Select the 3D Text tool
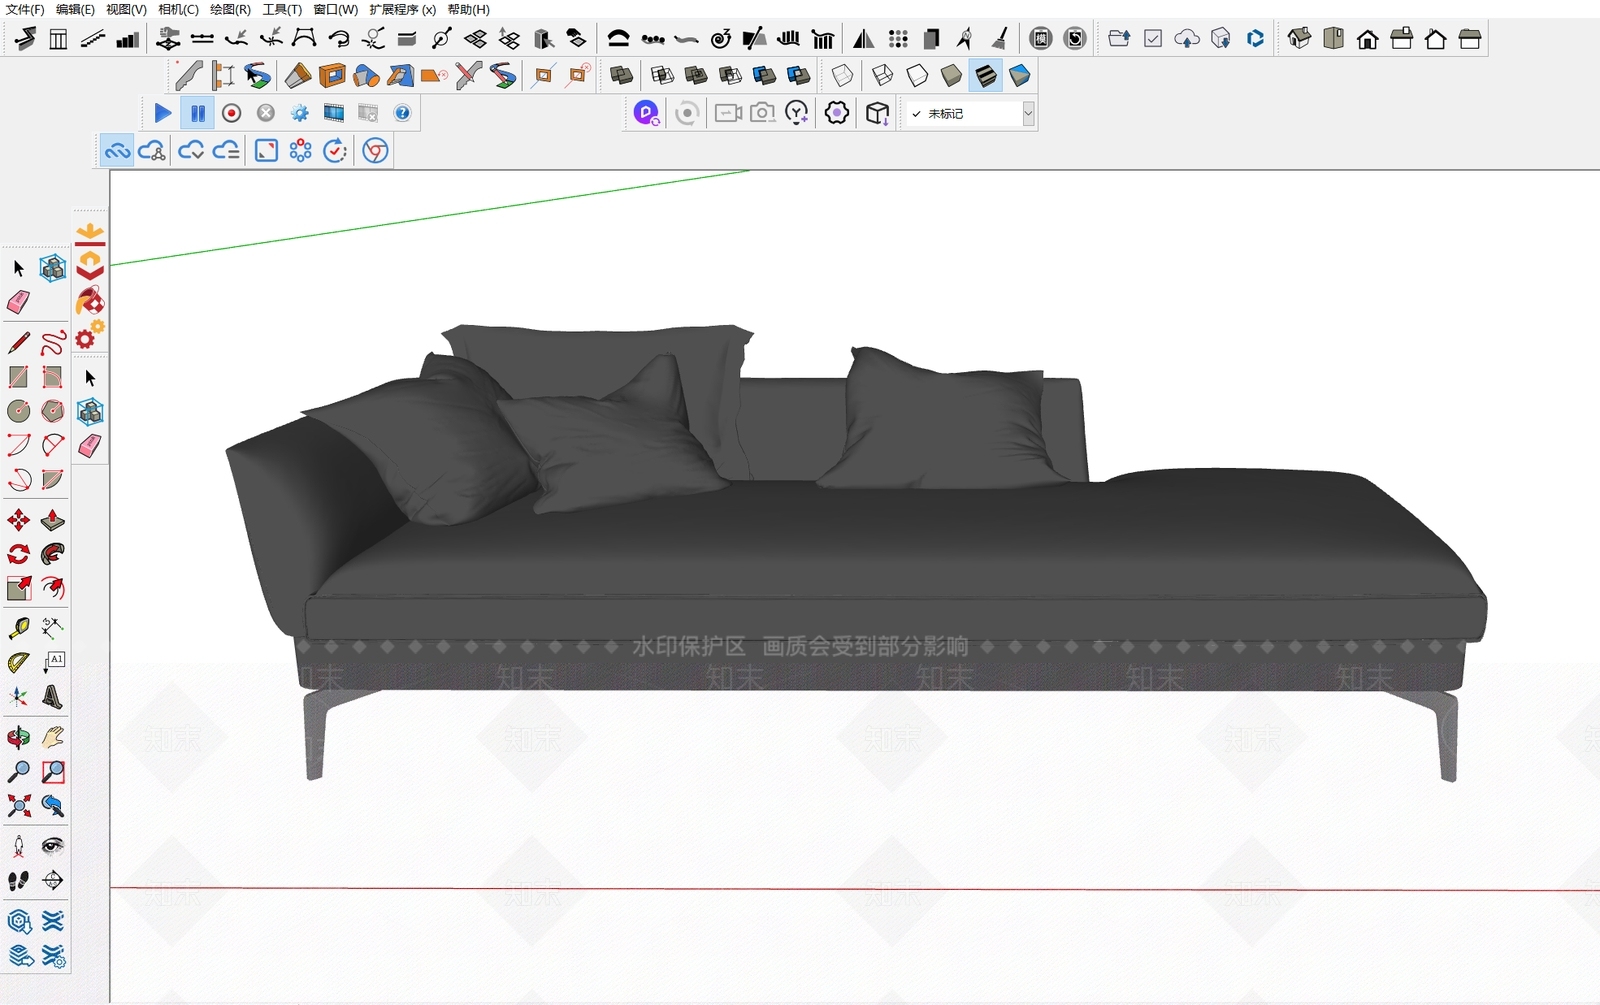The height and width of the screenshot is (1005, 1600). click(53, 696)
